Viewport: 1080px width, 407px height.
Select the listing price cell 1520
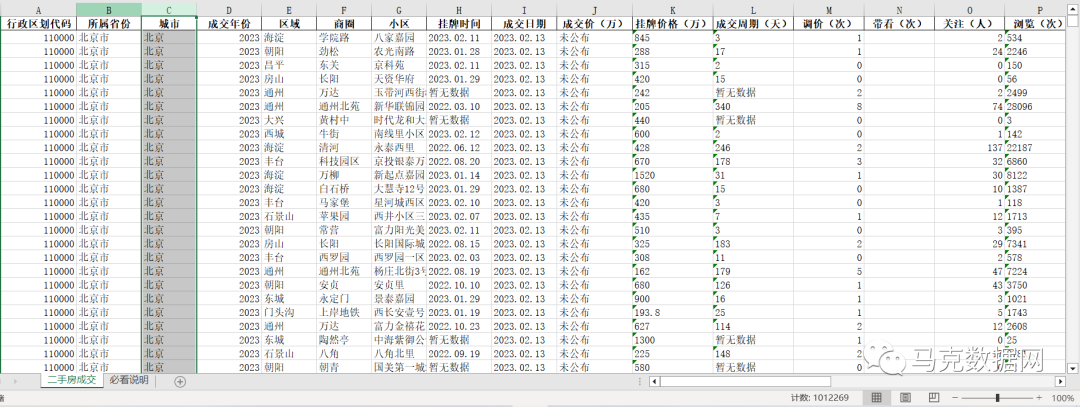coord(672,175)
